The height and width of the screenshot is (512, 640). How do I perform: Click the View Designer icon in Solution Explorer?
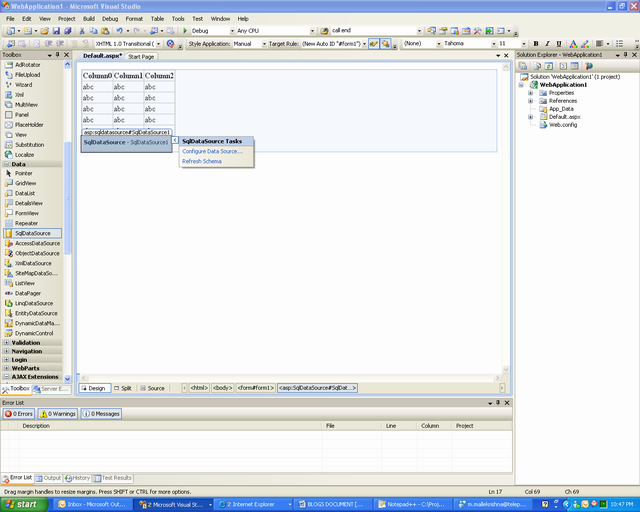(575, 66)
